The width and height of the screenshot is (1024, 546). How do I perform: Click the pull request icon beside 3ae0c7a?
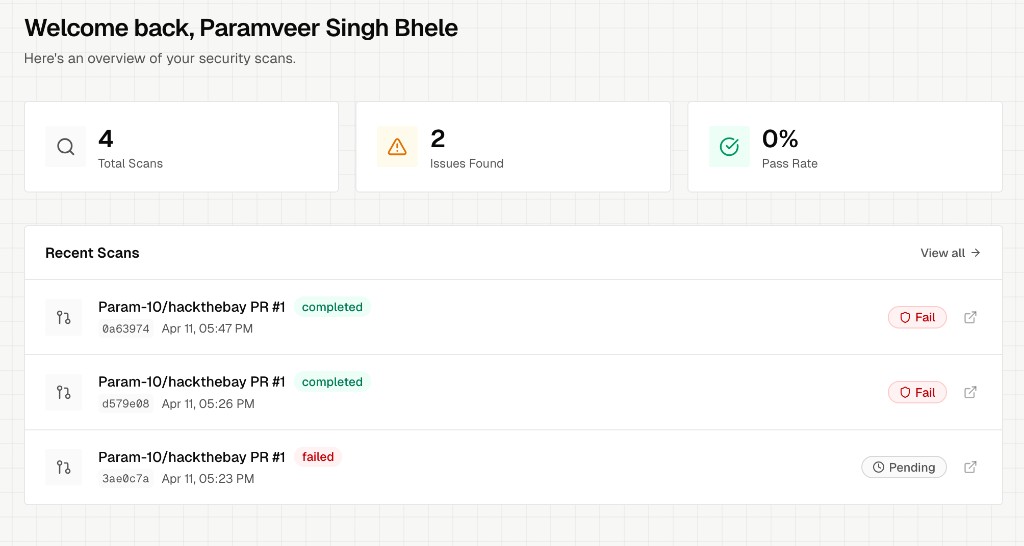(x=63, y=468)
